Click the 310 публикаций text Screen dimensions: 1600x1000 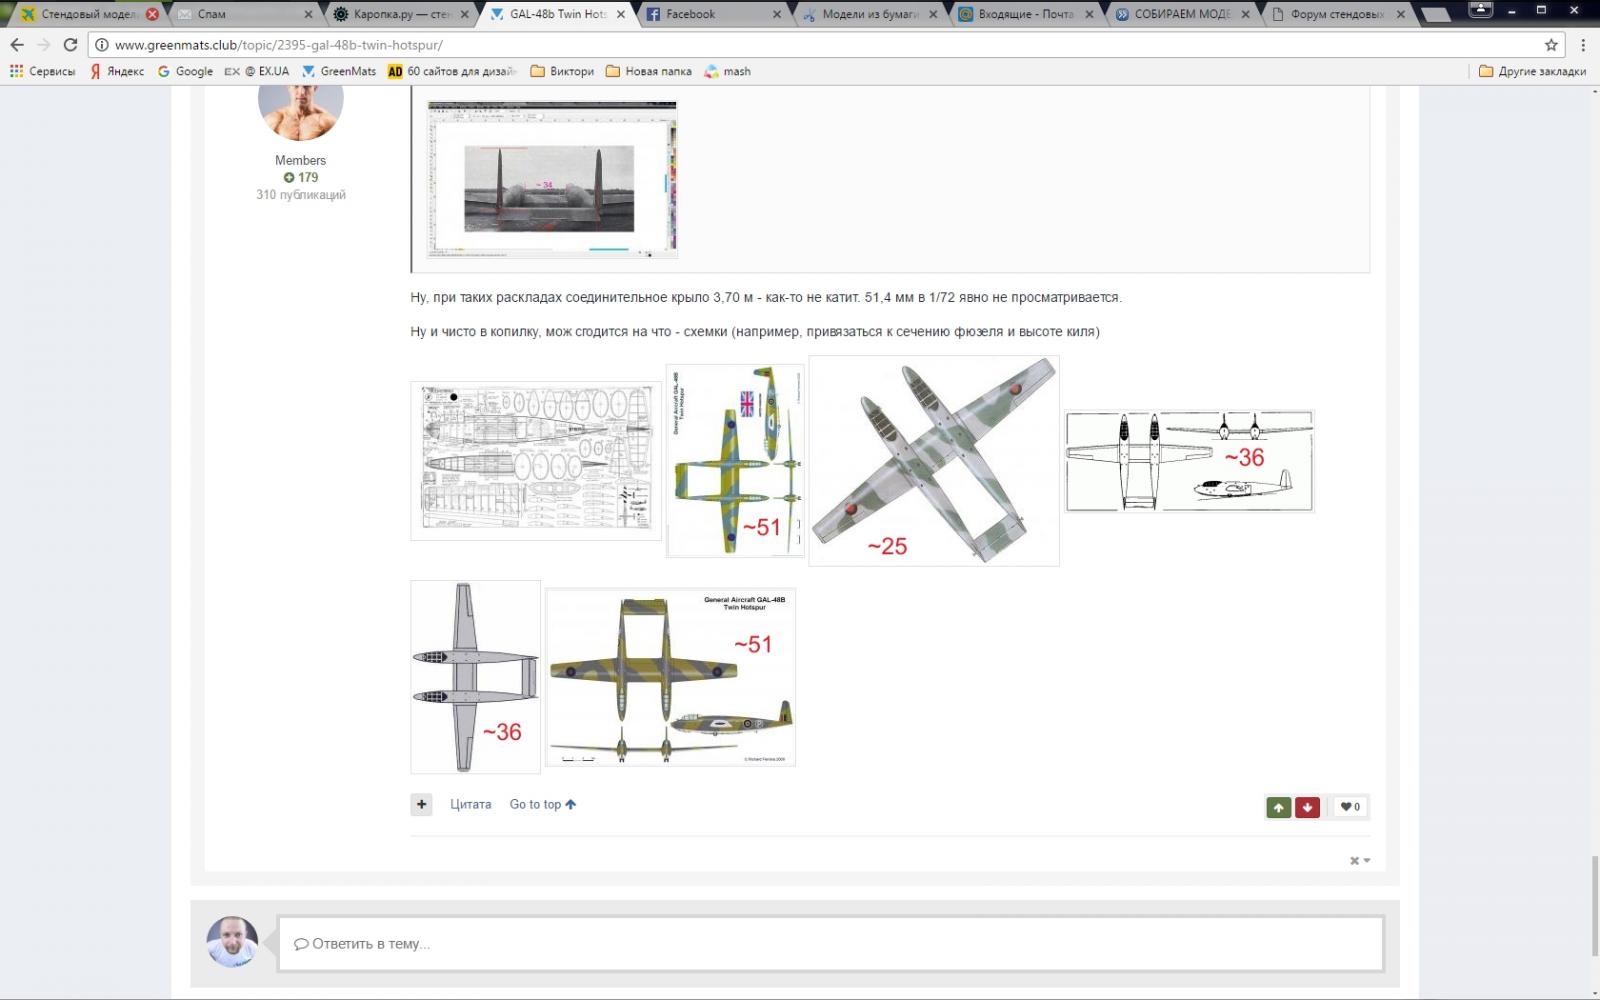300,195
